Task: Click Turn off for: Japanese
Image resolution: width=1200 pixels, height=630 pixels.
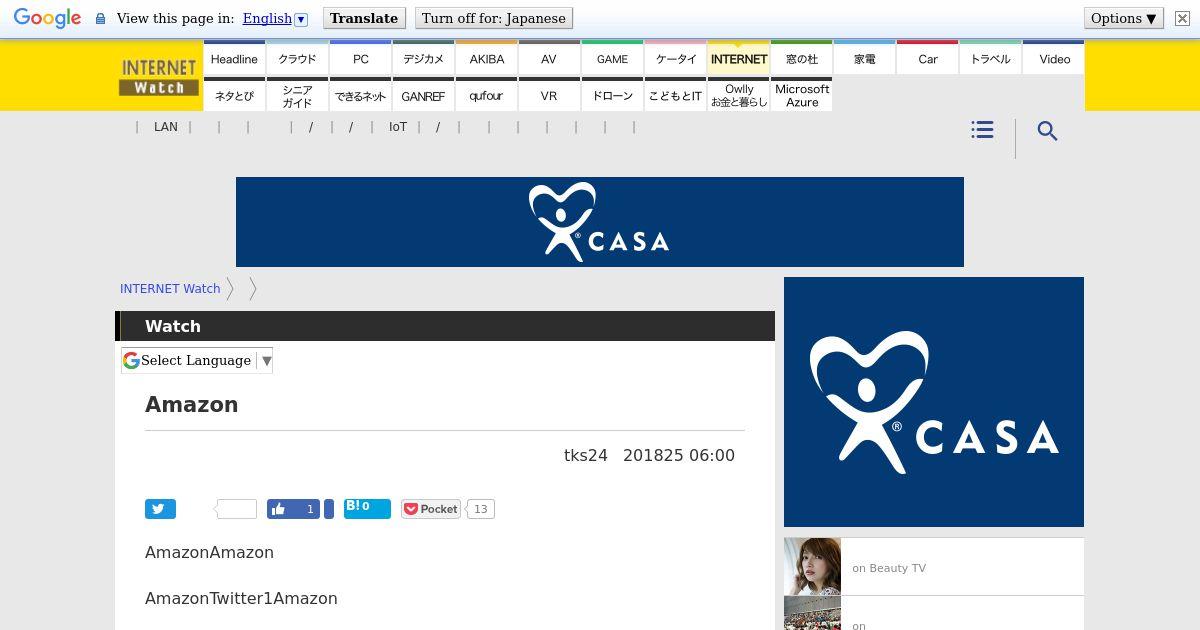Action: (494, 18)
